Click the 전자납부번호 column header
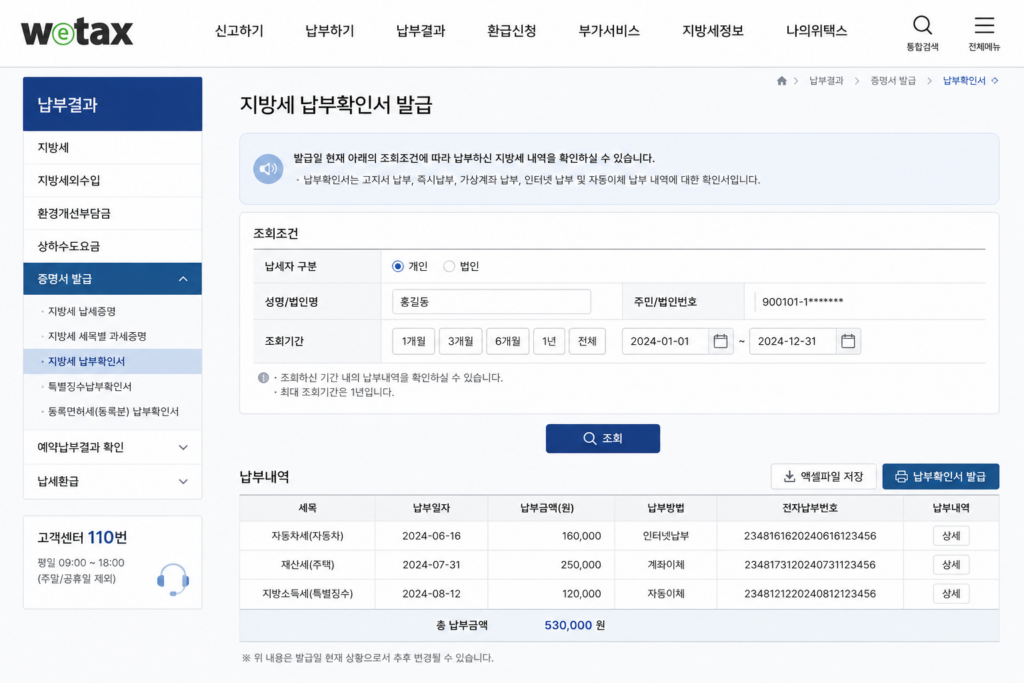 click(810, 508)
